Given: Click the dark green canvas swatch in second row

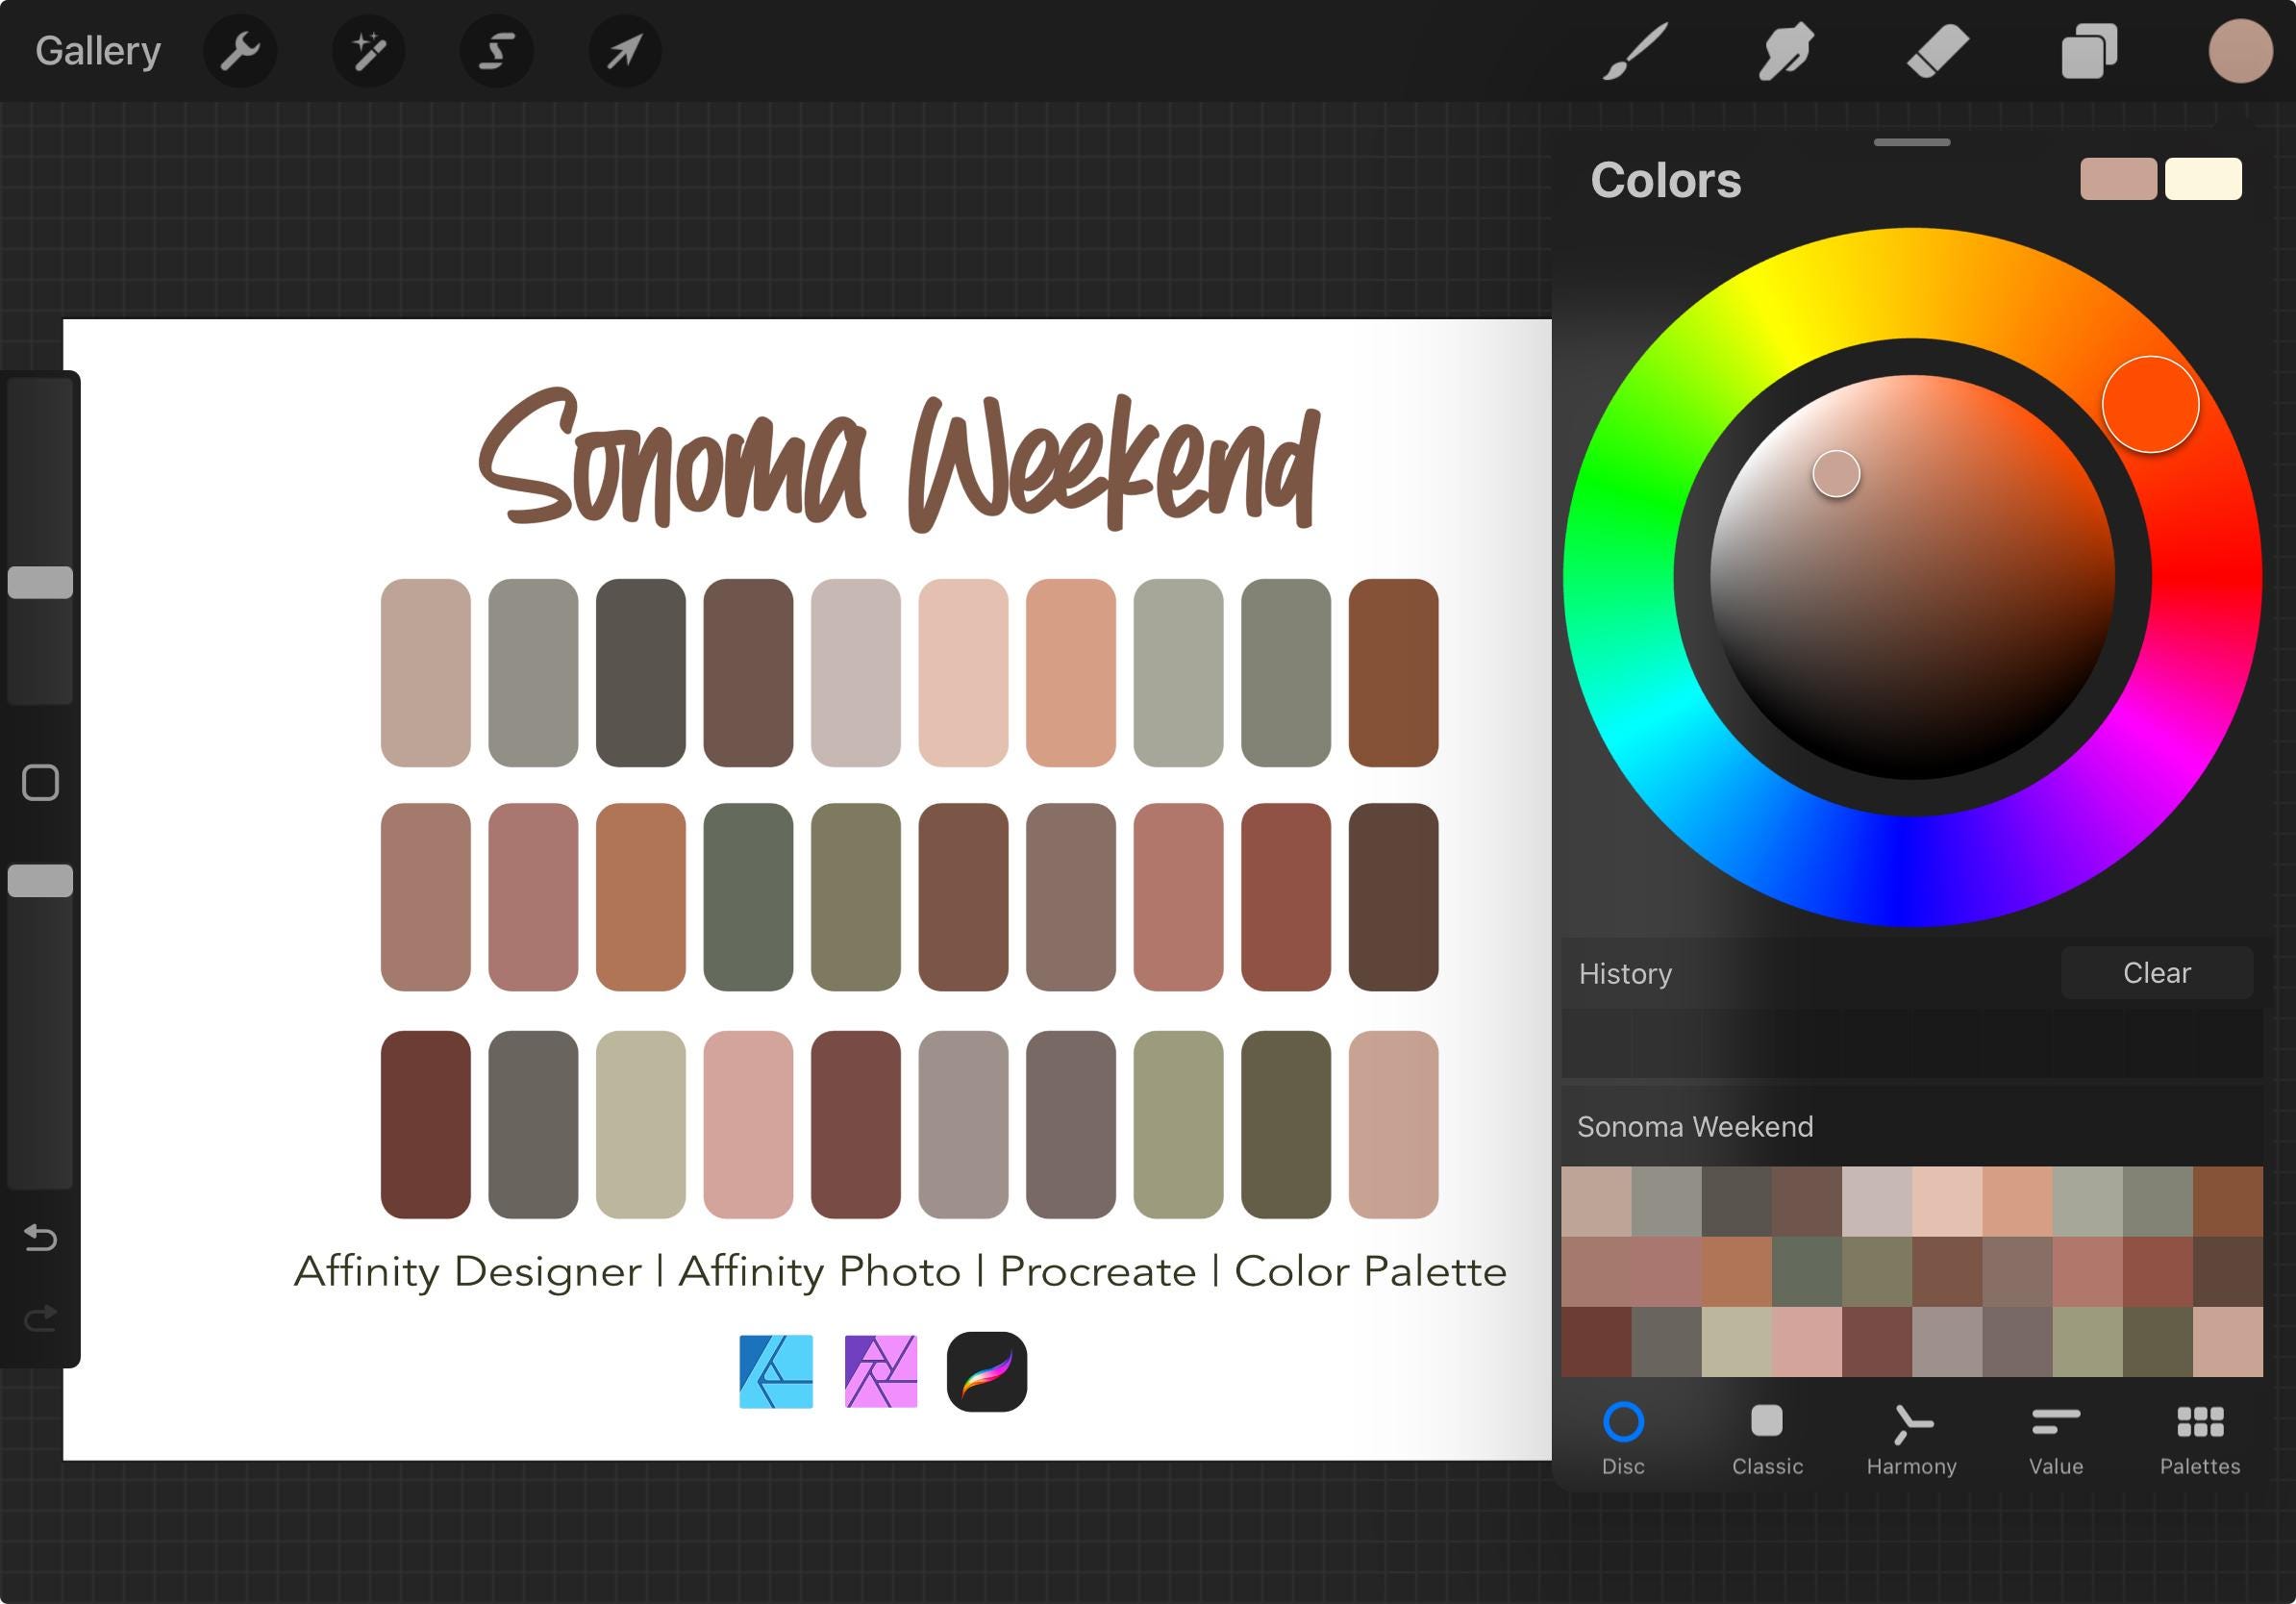Looking at the screenshot, I should point(748,897).
